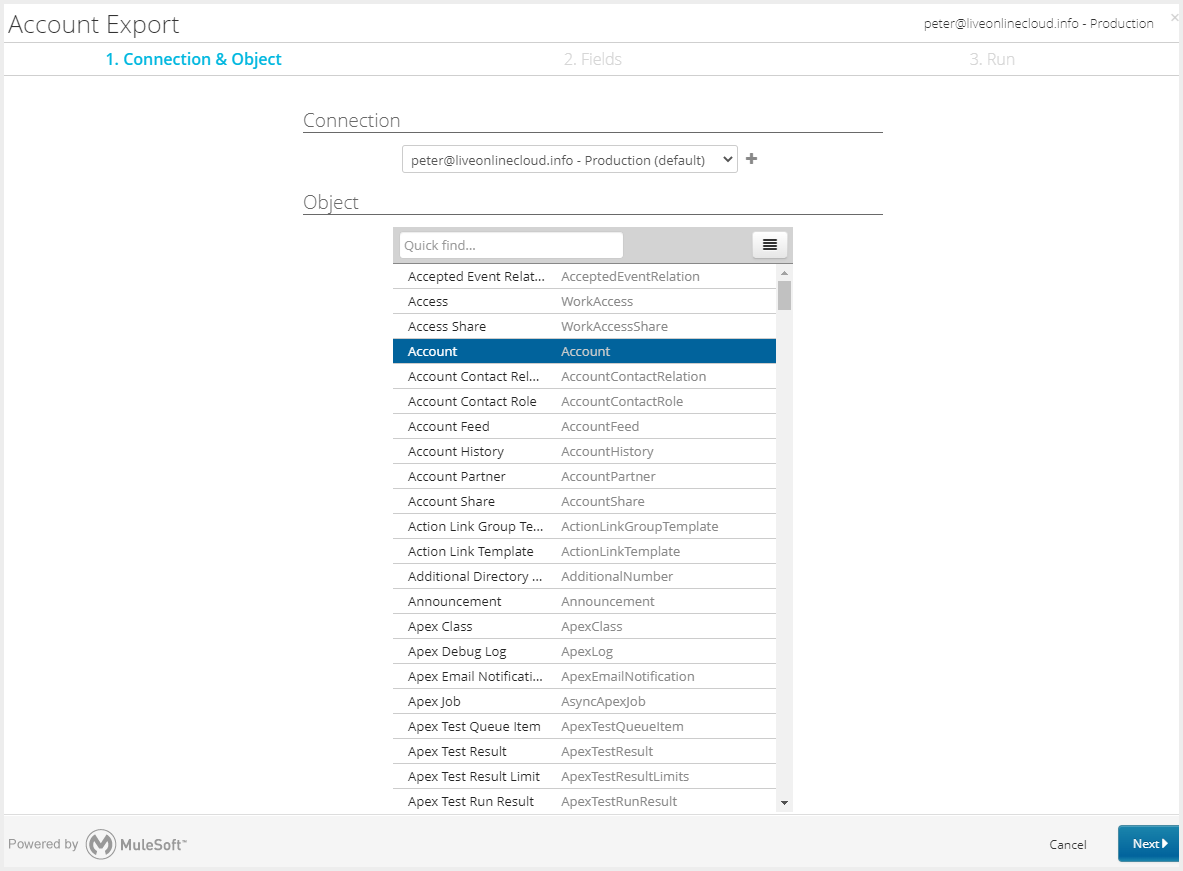Open the Connection & Object step

point(193,59)
